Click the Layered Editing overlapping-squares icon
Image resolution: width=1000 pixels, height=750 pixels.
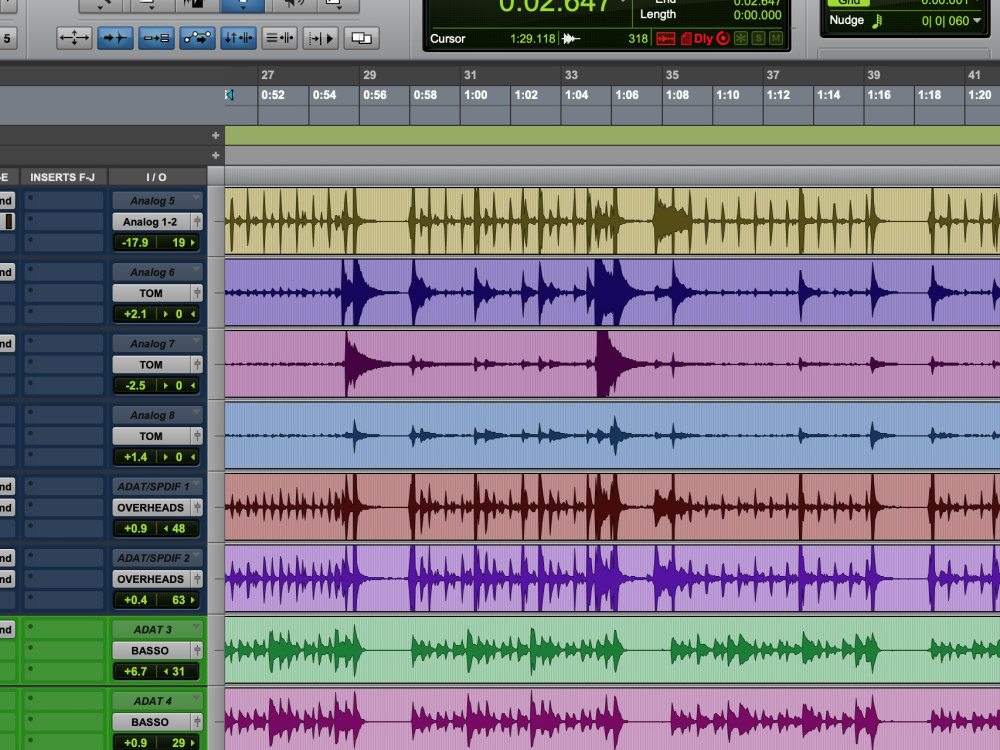362,38
